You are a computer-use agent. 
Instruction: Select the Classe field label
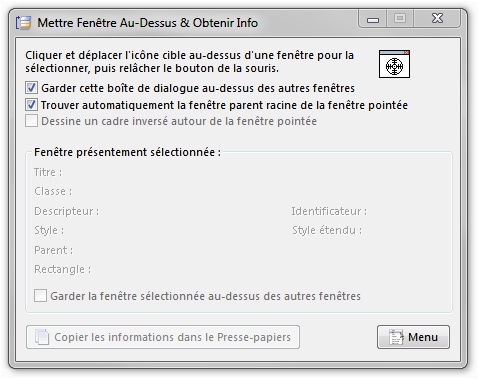click(53, 191)
